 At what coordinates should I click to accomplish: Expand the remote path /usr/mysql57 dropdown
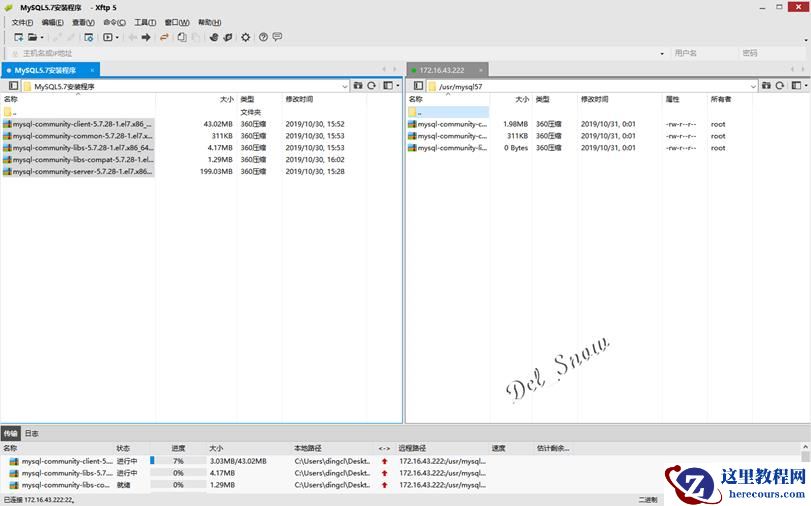pos(753,86)
